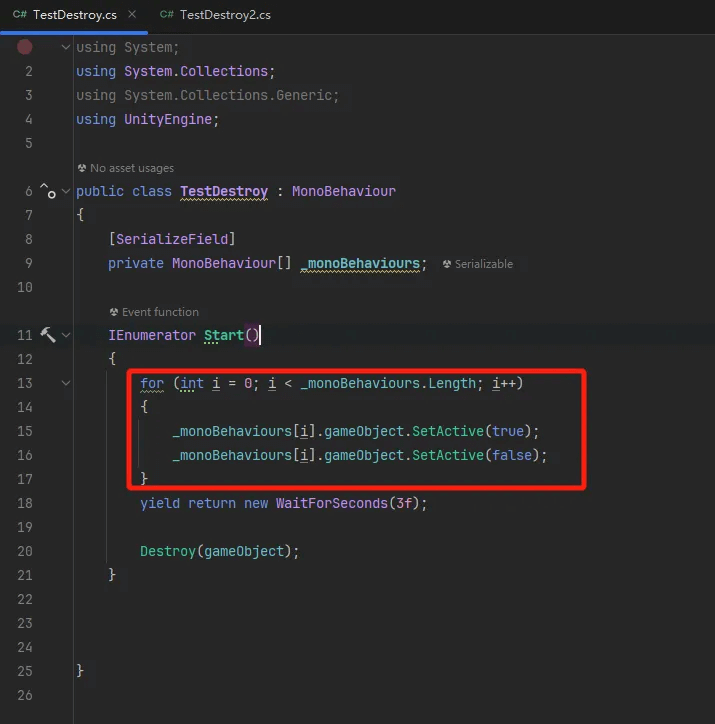
Task: Open the No asset usages code lens
Action: click(132, 168)
